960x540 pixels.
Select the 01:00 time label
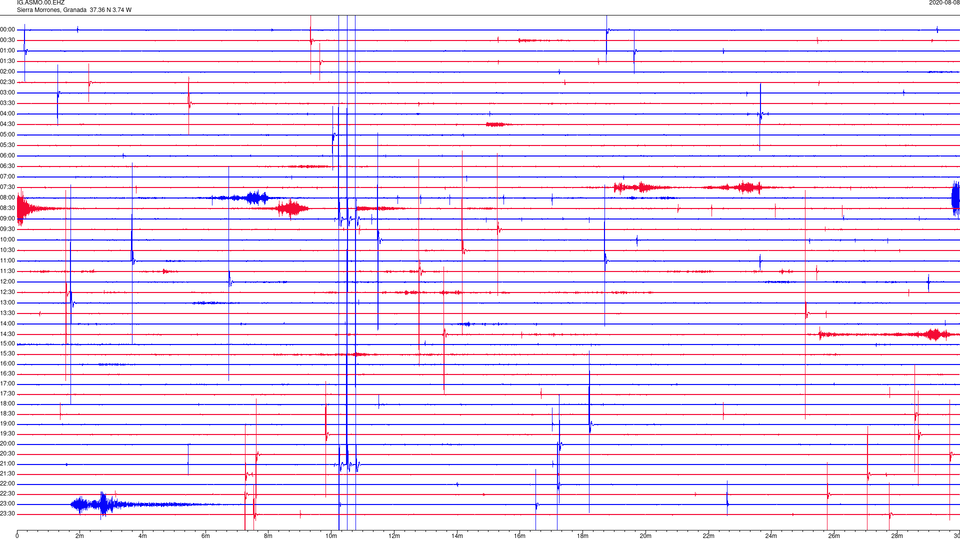(7, 51)
